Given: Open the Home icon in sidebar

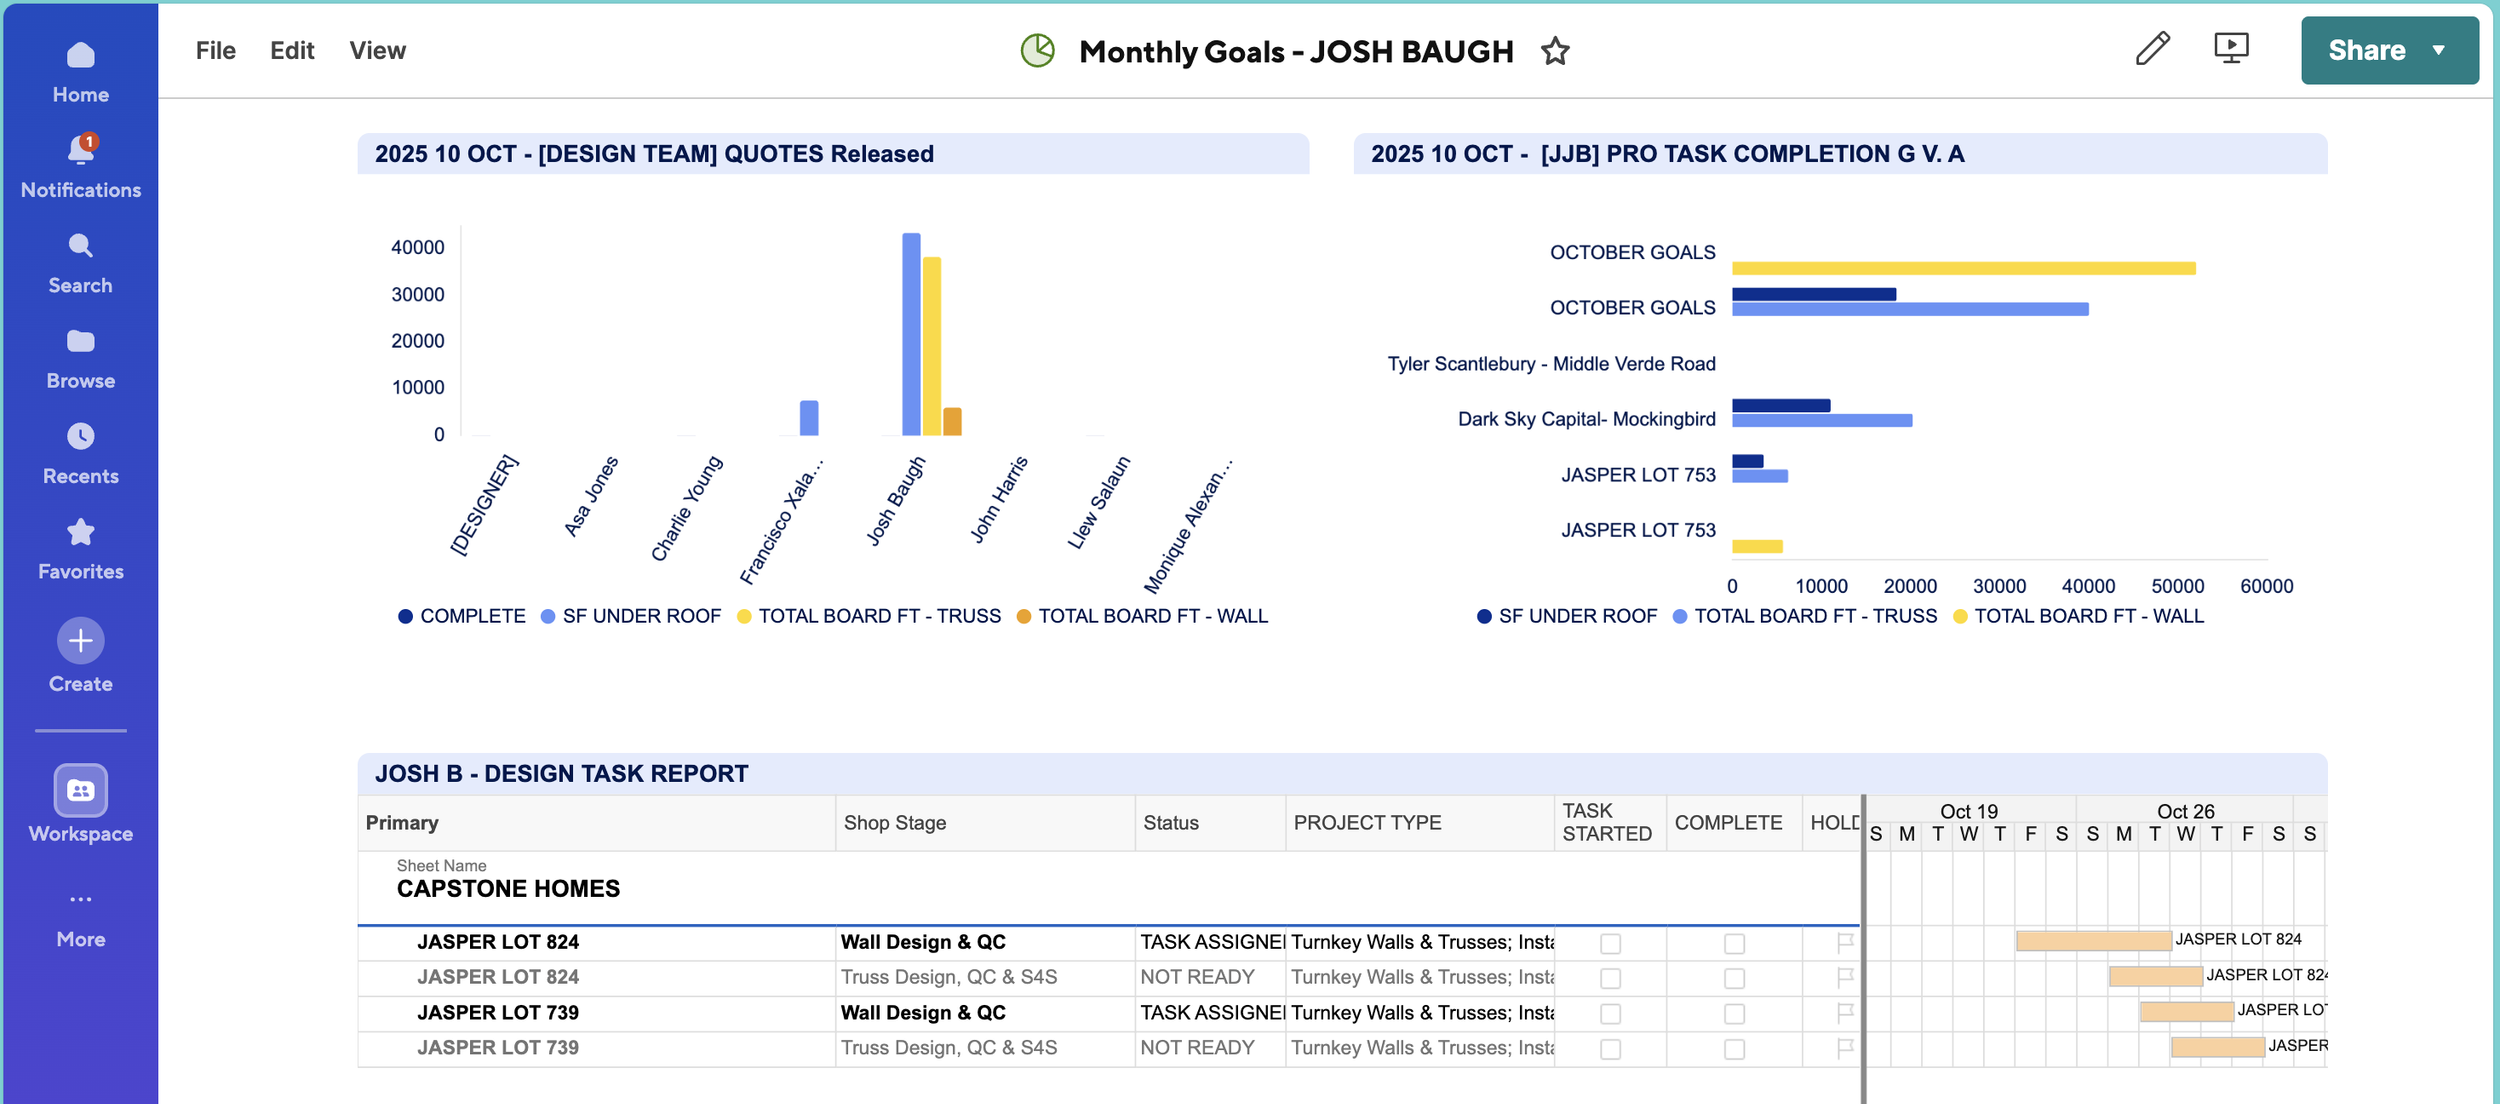Looking at the screenshot, I should coord(81,55).
